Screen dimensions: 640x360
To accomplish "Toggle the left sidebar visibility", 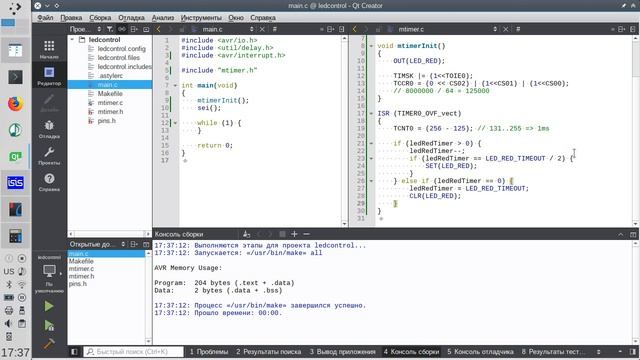I will 74,351.
